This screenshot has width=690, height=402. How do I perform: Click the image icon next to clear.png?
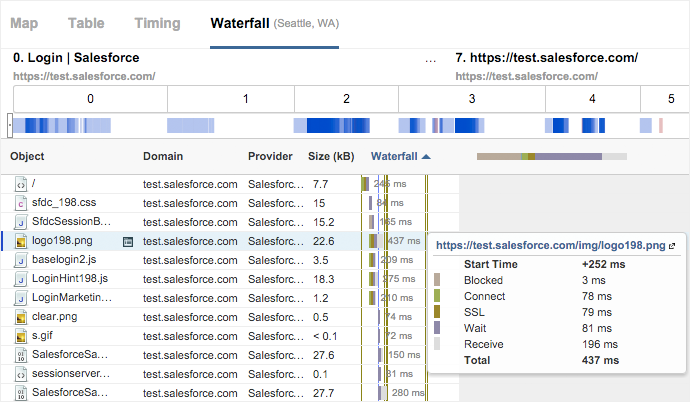coord(20,317)
